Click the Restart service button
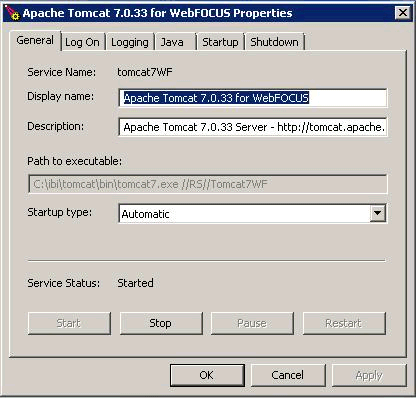 click(x=344, y=323)
